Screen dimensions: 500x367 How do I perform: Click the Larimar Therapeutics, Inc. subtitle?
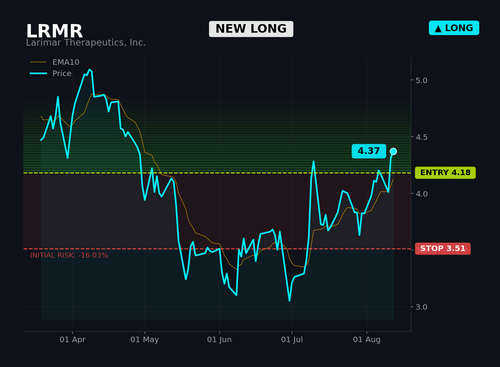(x=86, y=43)
